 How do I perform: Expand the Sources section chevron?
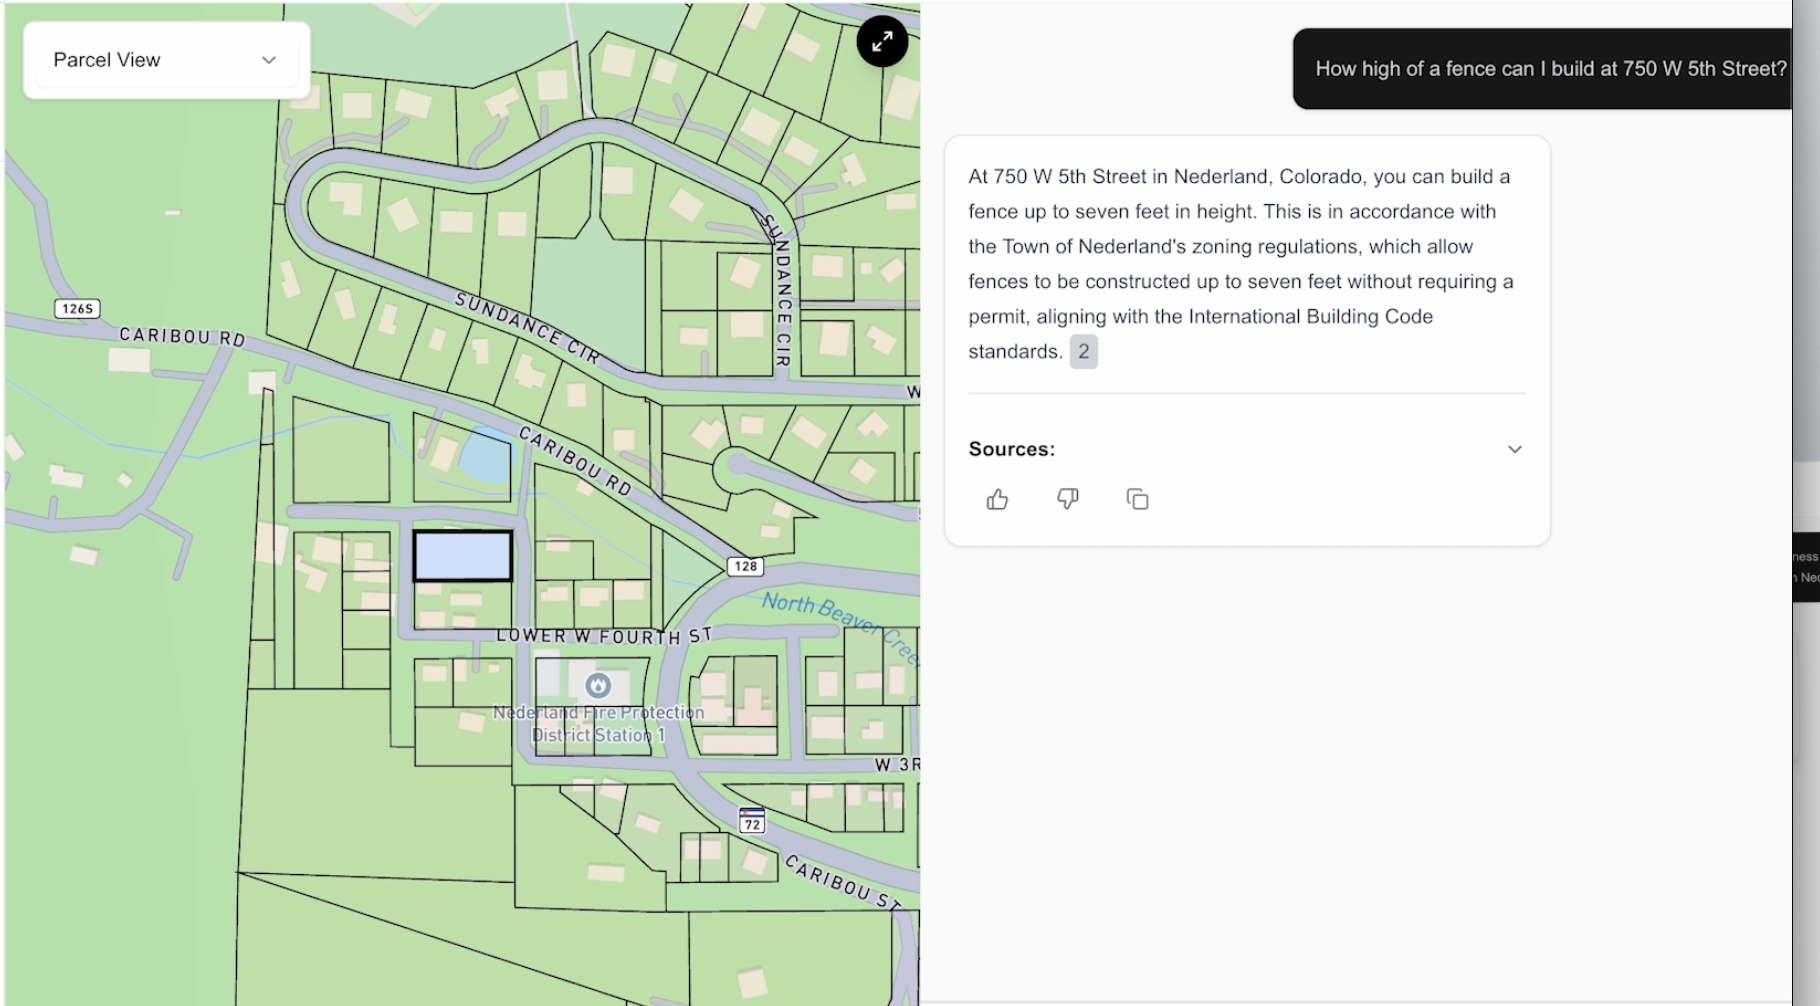(1514, 449)
